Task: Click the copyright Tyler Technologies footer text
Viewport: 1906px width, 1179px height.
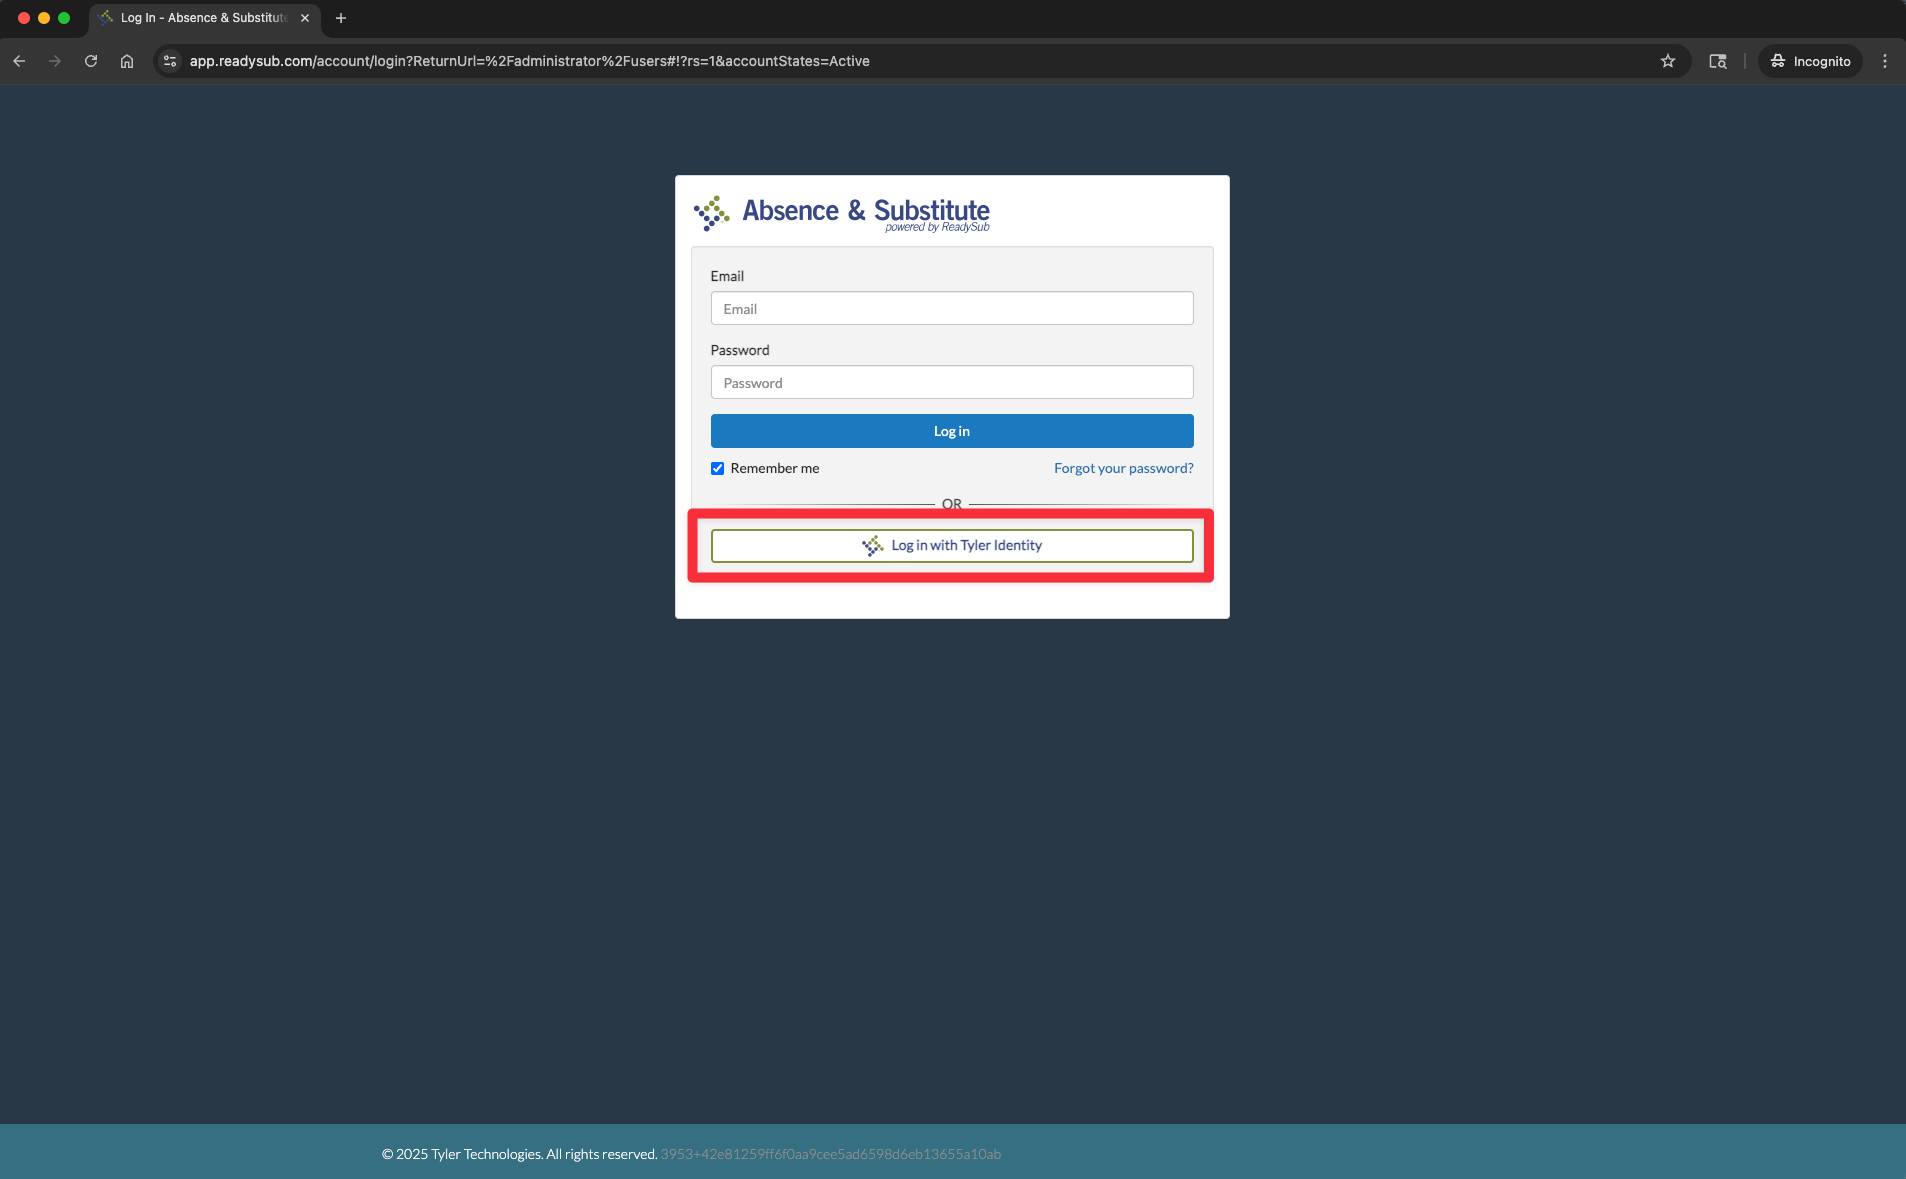Action: click(519, 1154)
